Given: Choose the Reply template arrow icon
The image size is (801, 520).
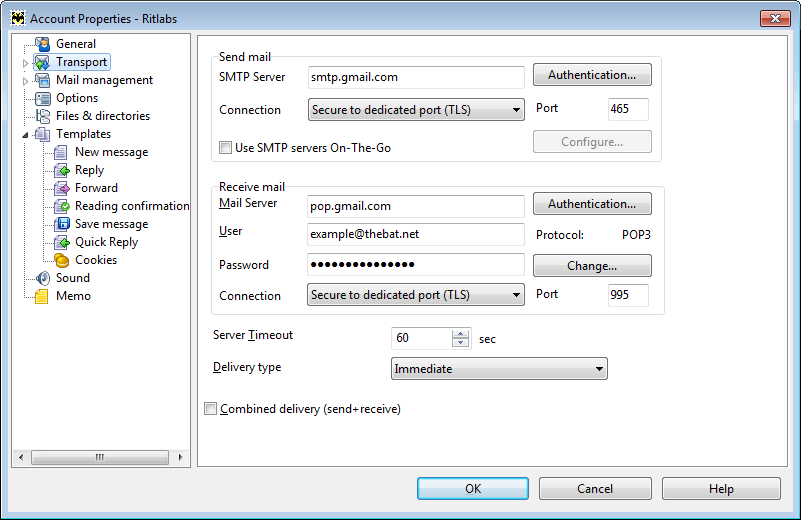Looking at the screenshot, I should 62,170.
